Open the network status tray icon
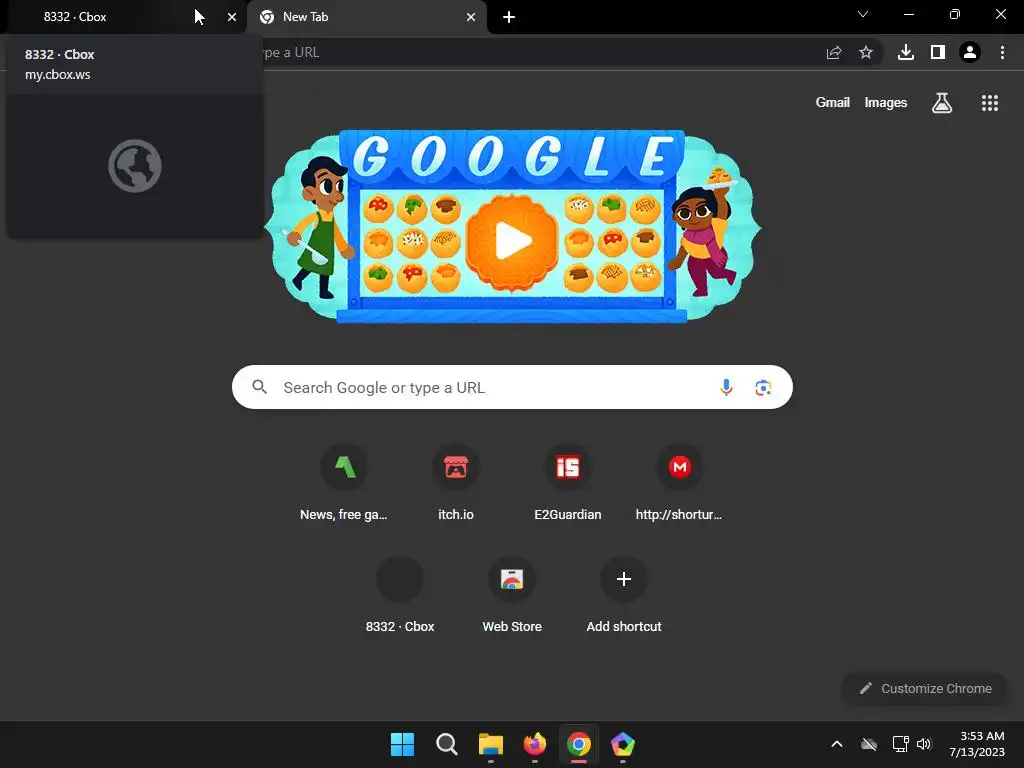 [901, 744]
